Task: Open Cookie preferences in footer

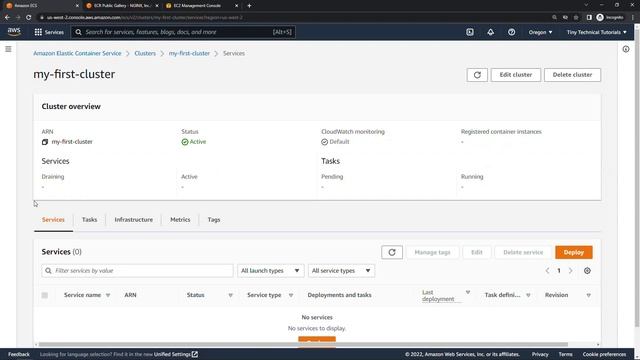Action: (604, 354)
